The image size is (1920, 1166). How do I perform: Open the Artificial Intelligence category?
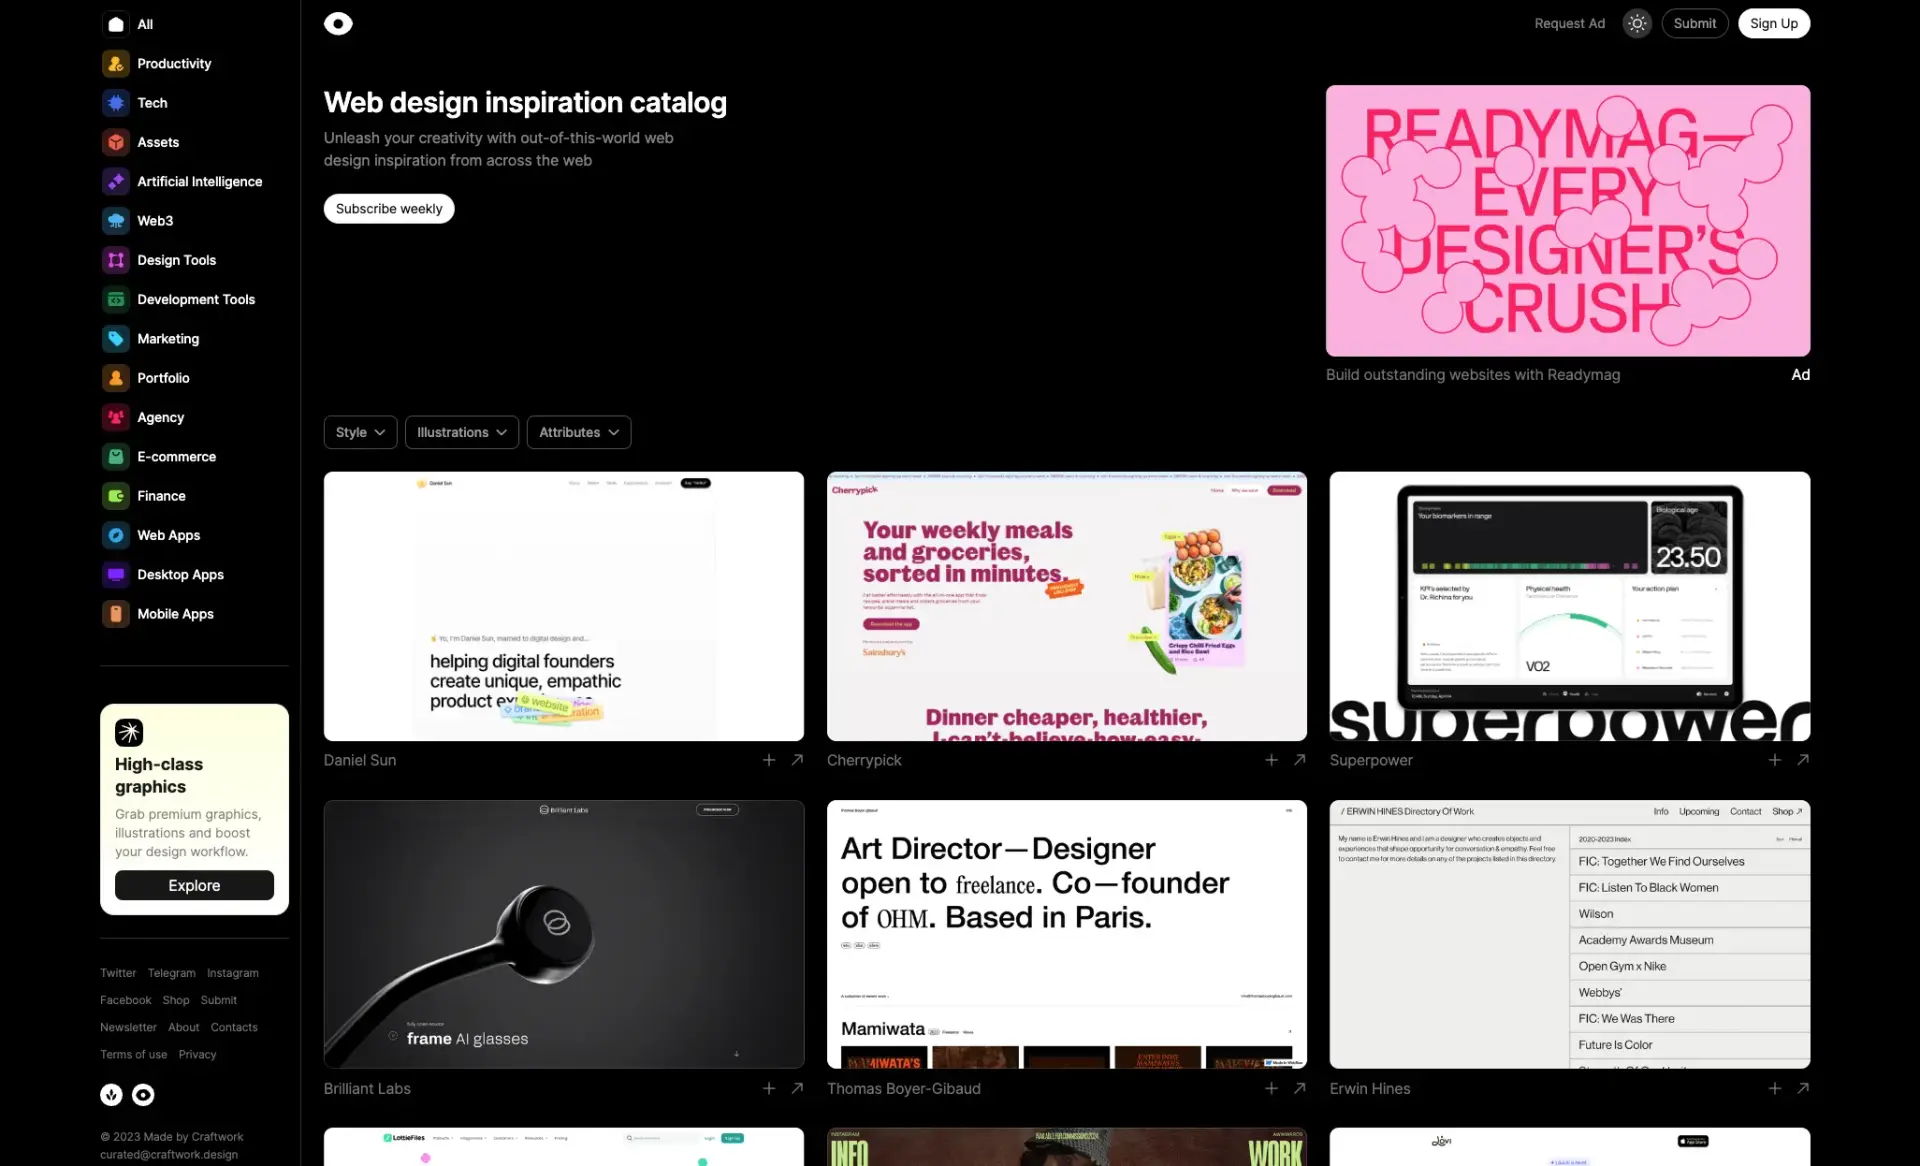(x=199, y=181)
